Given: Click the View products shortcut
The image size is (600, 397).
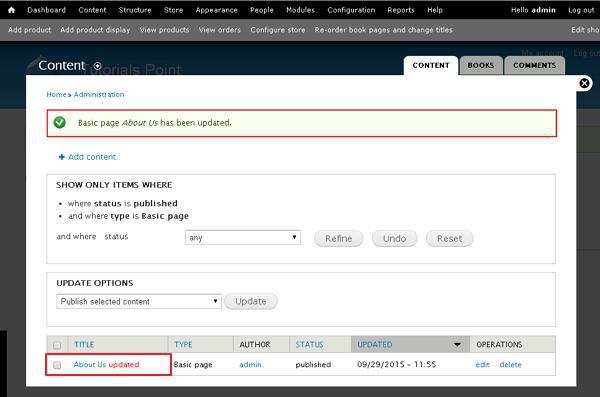Looking at the screenshot, I should tap(165, 30).
